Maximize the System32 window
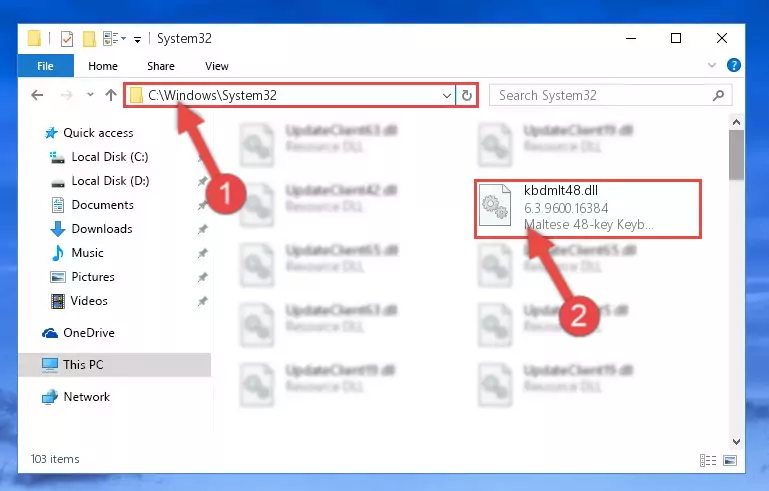 (676, 38)
